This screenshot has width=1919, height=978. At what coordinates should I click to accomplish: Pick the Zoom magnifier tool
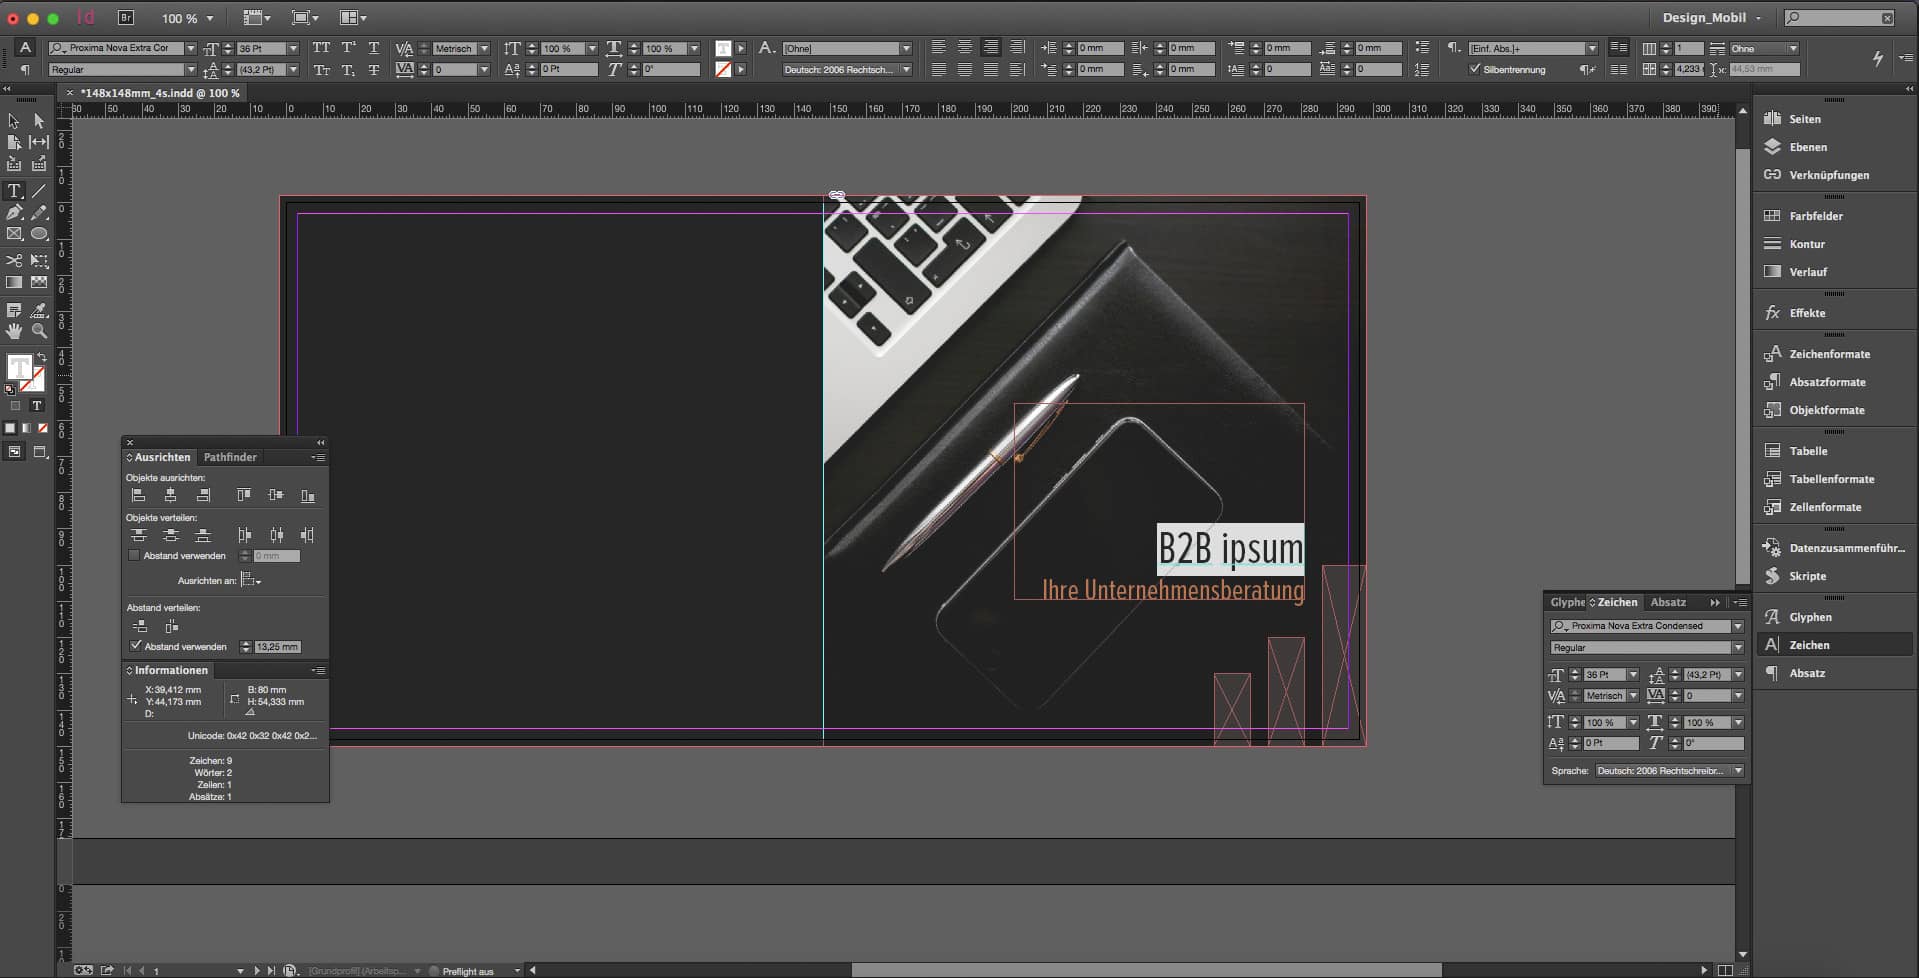pos(39,331)
